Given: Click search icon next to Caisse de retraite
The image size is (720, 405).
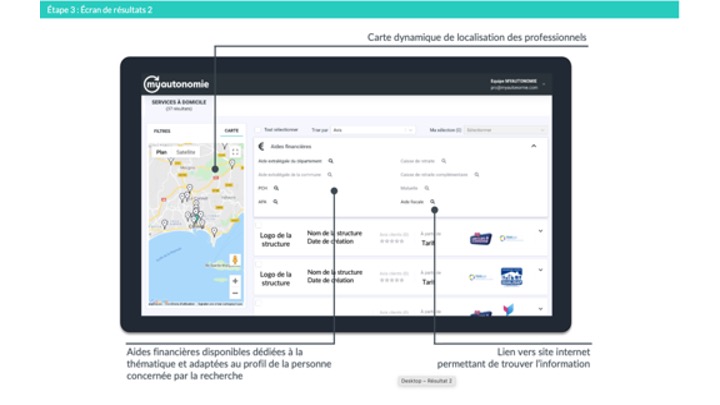Looking at the screenshot, I should (443, 160).
